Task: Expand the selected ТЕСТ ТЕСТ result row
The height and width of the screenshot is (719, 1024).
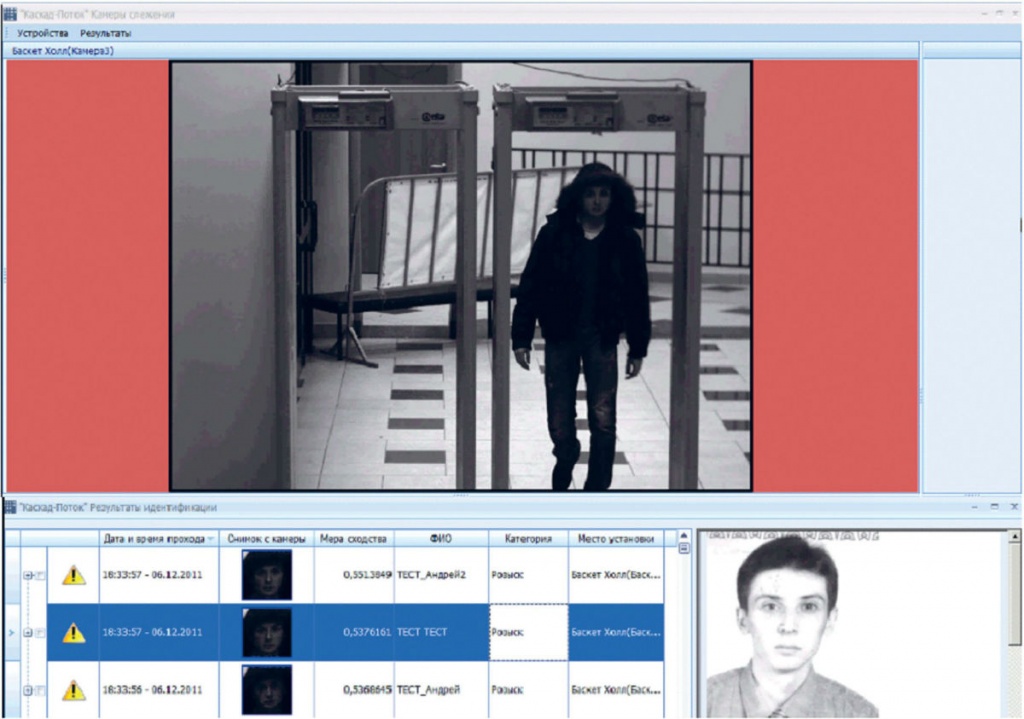Action: coord(28,633)
